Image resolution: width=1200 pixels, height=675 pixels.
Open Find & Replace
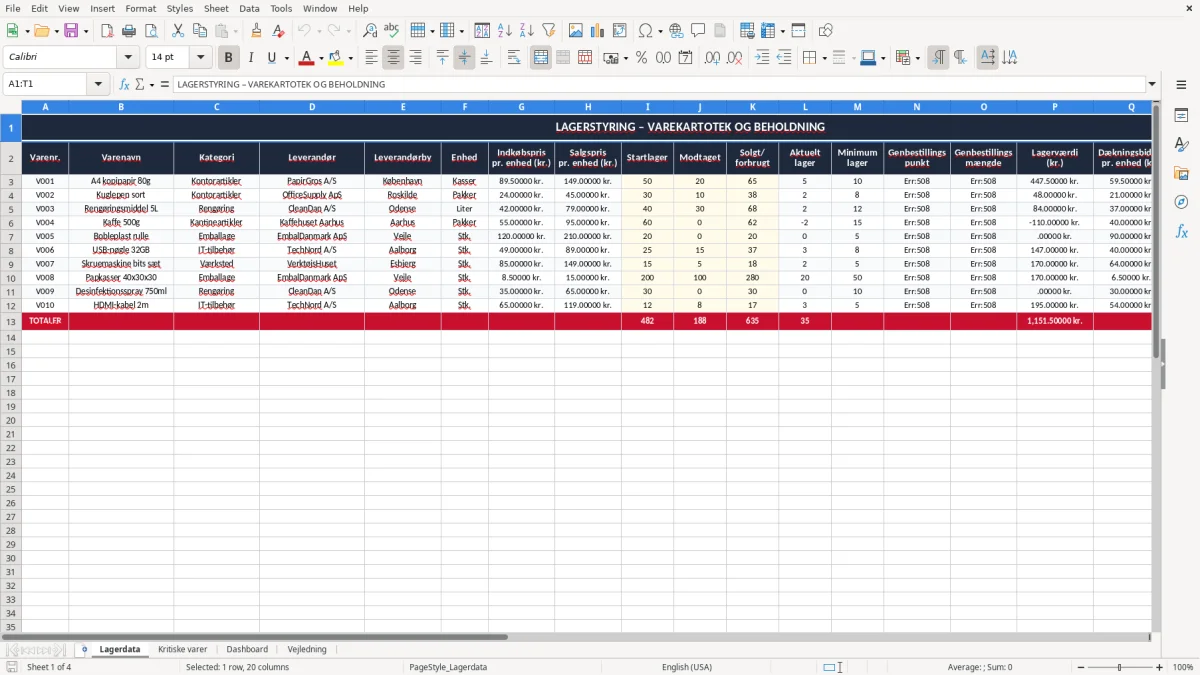[x=370, y=31]
